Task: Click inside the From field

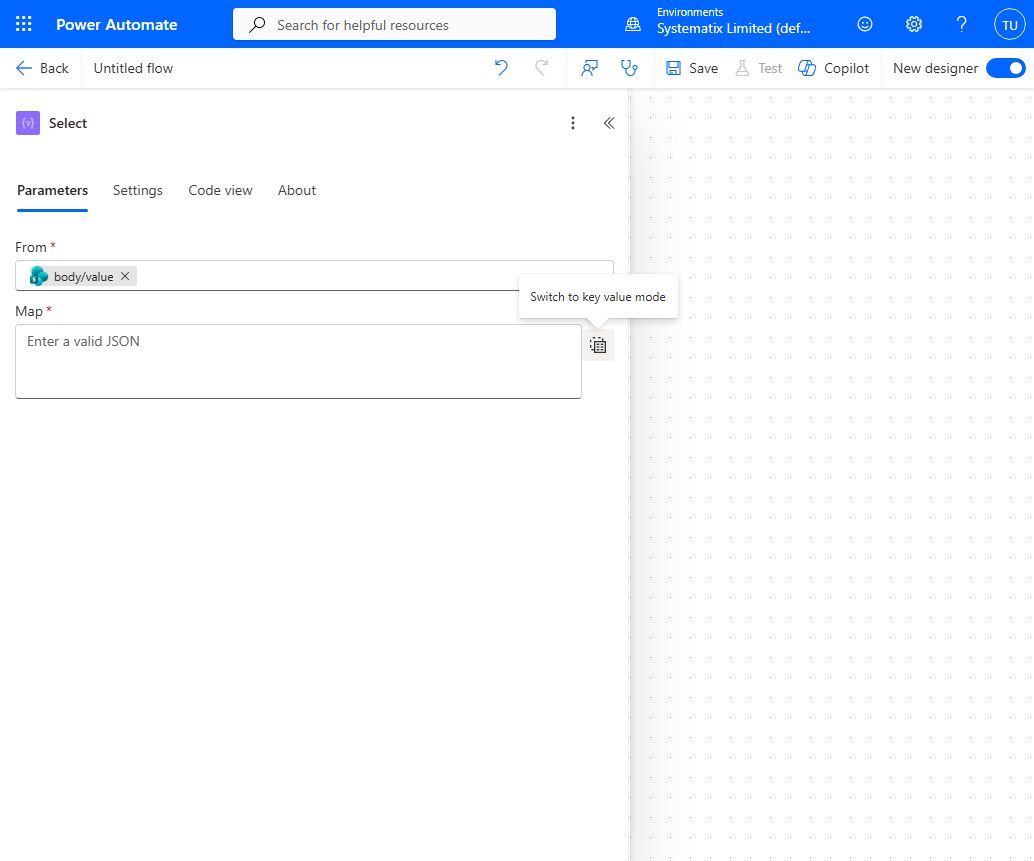Action: (314, 276)
